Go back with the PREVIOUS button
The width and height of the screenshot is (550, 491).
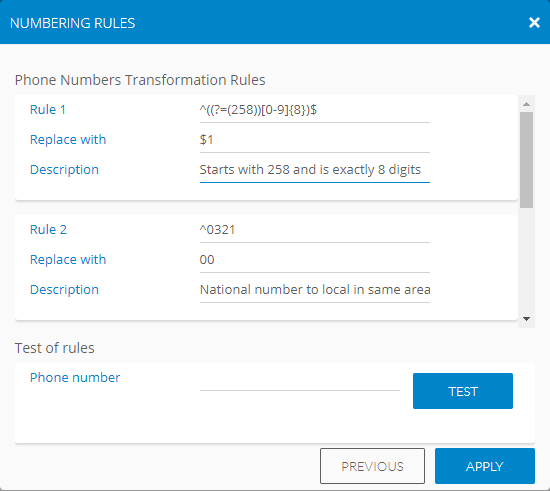click(372, 466)
